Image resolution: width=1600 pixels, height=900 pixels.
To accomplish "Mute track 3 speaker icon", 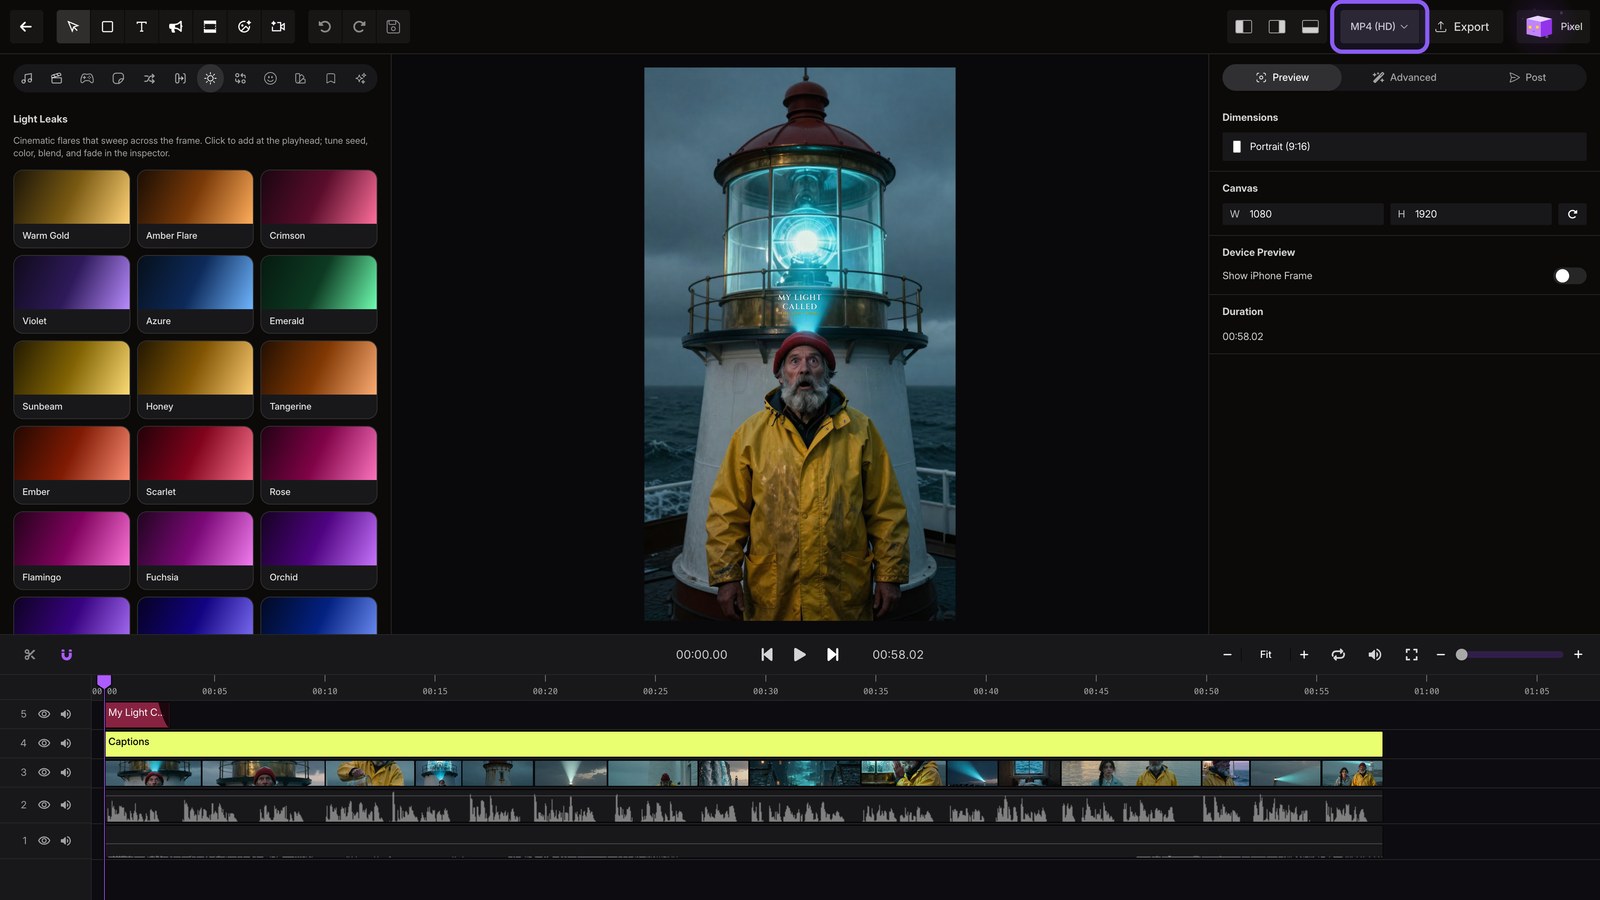I will pos(66,773).
